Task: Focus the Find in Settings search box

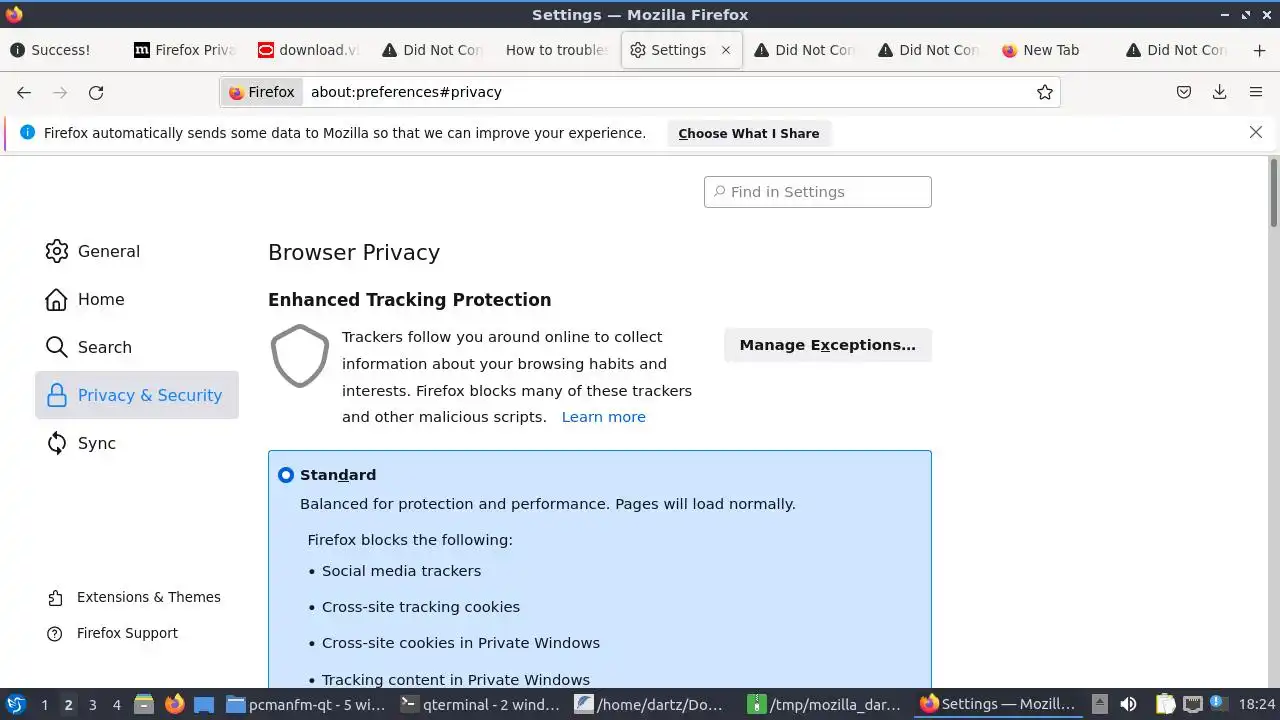Action: pyautogui.click(x=818, y=192)
